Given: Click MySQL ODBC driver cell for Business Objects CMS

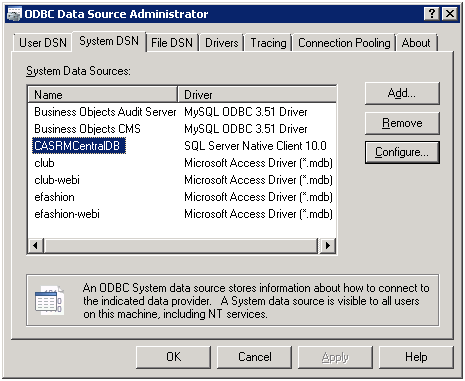Looking at the screenshot, I should [x=246, y=129].
